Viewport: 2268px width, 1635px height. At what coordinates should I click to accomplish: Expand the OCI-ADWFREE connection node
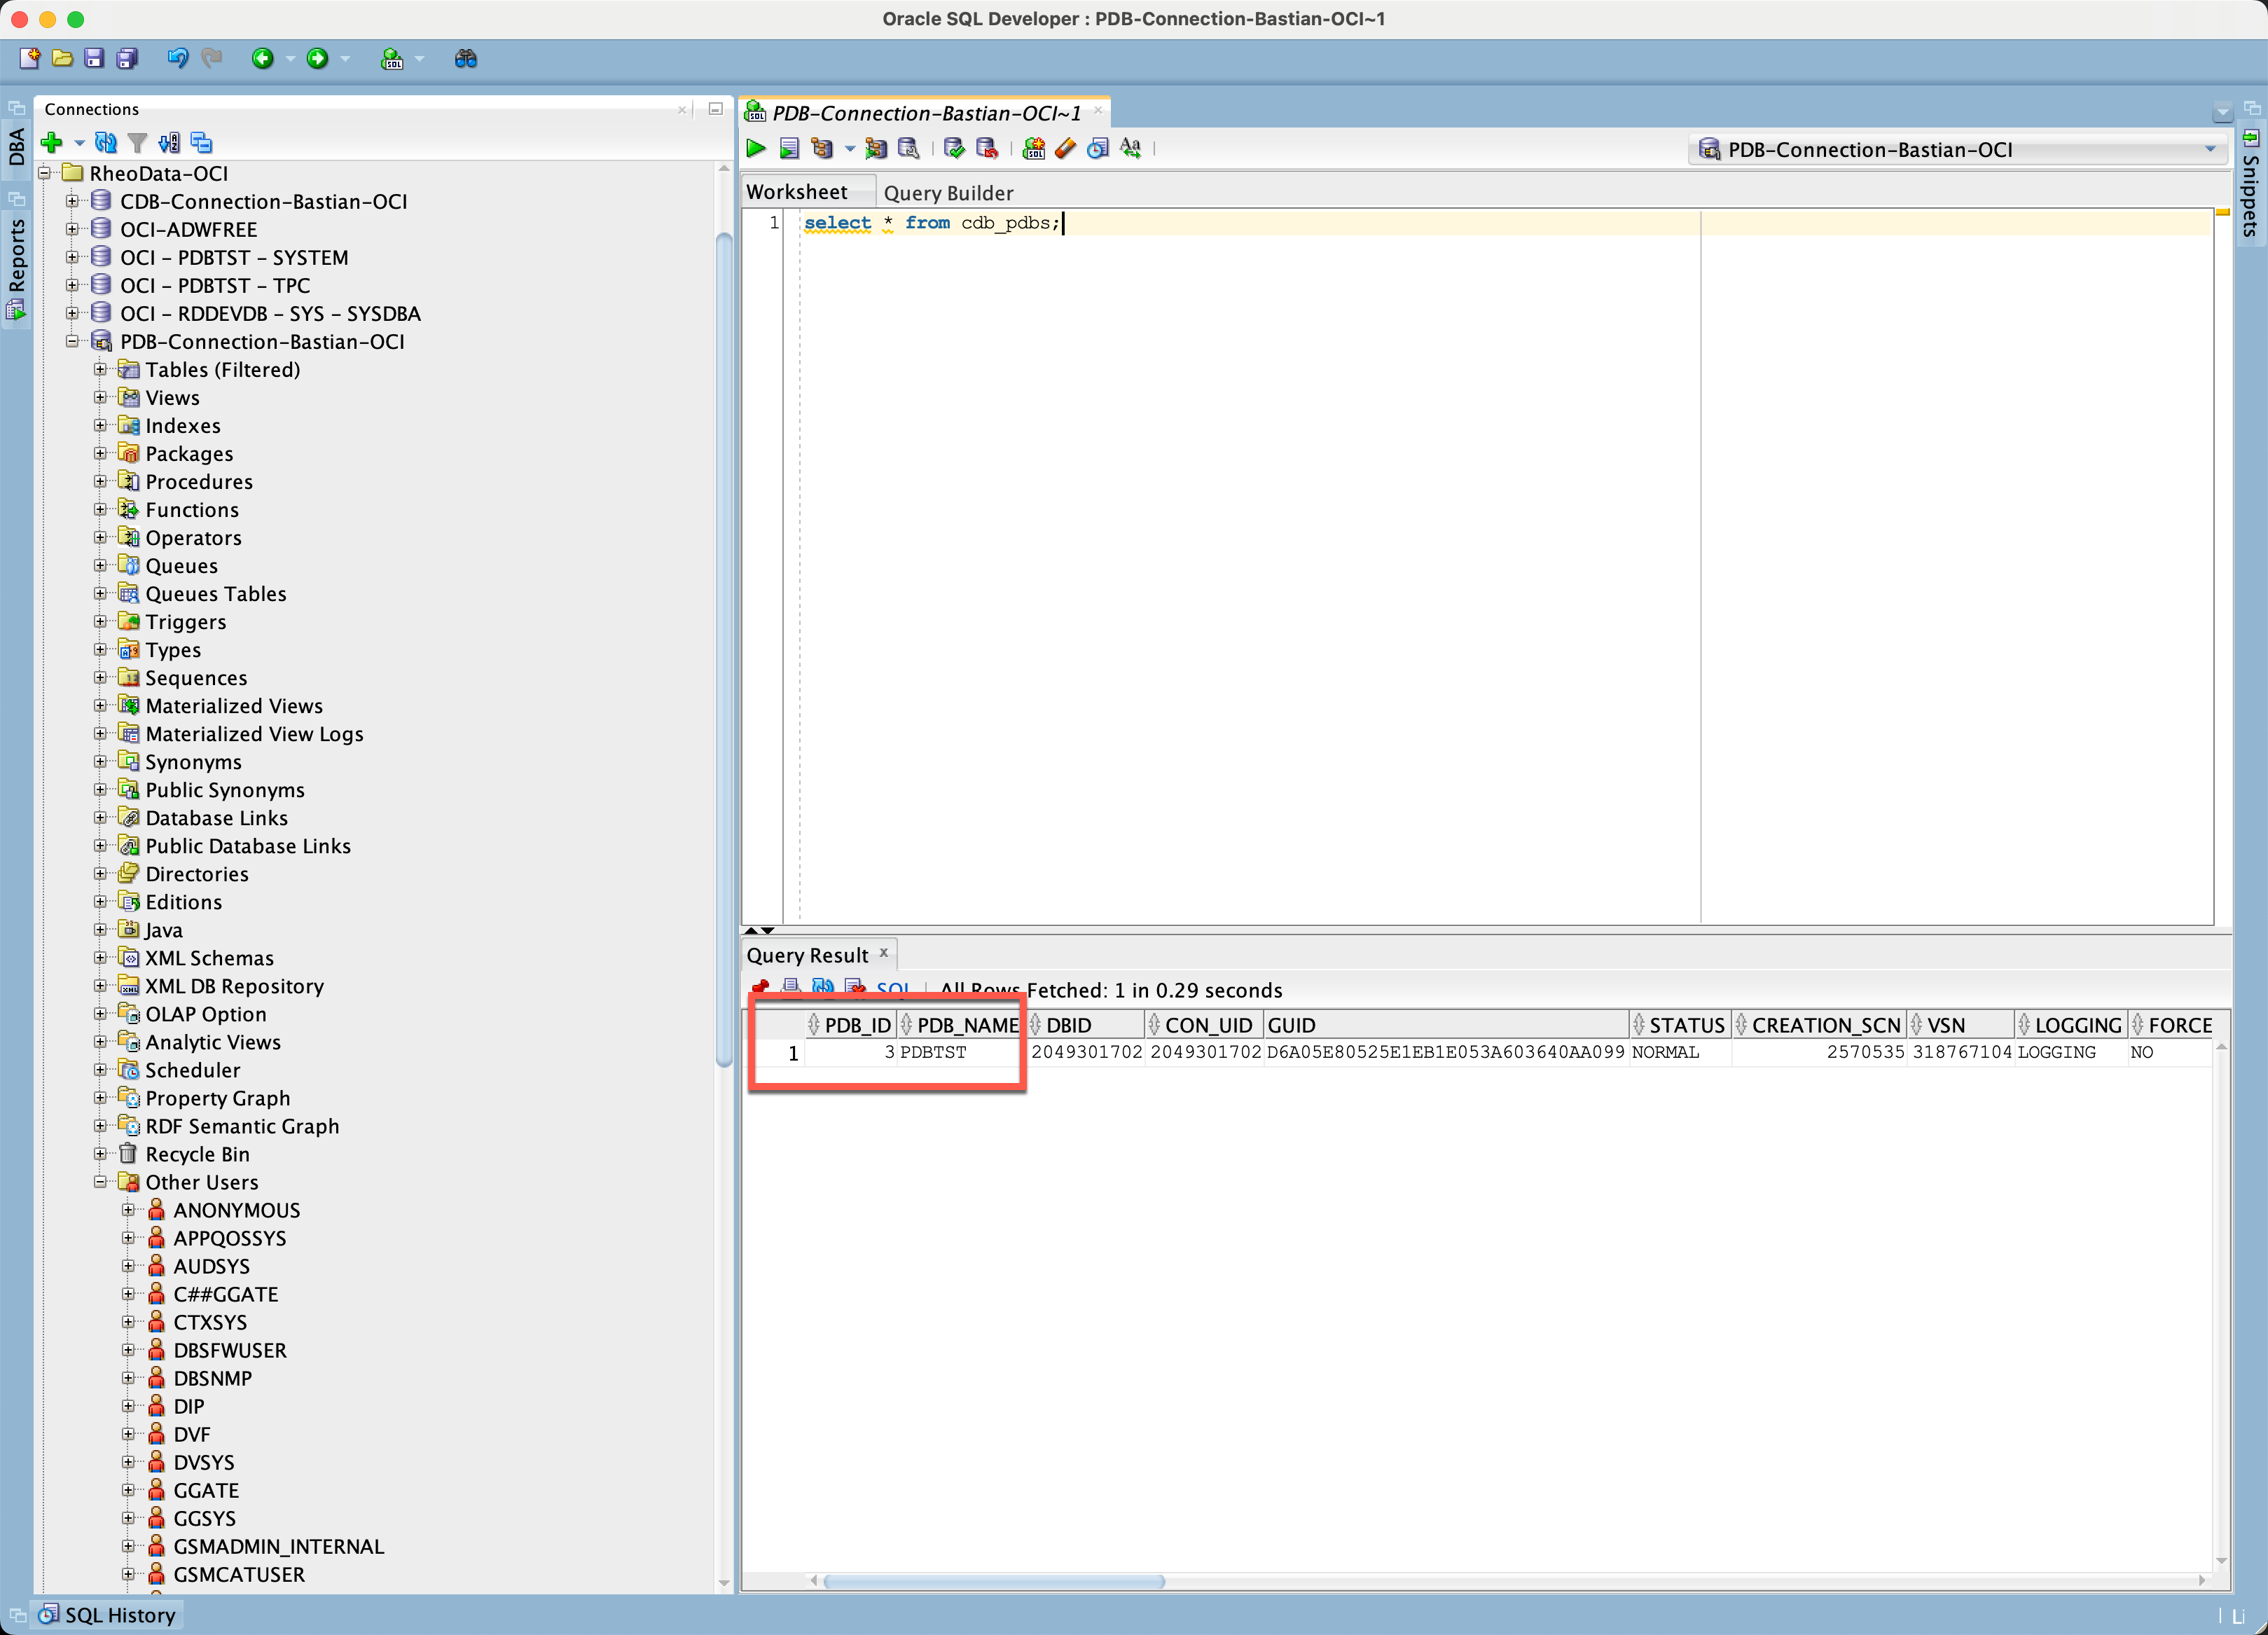72,229
